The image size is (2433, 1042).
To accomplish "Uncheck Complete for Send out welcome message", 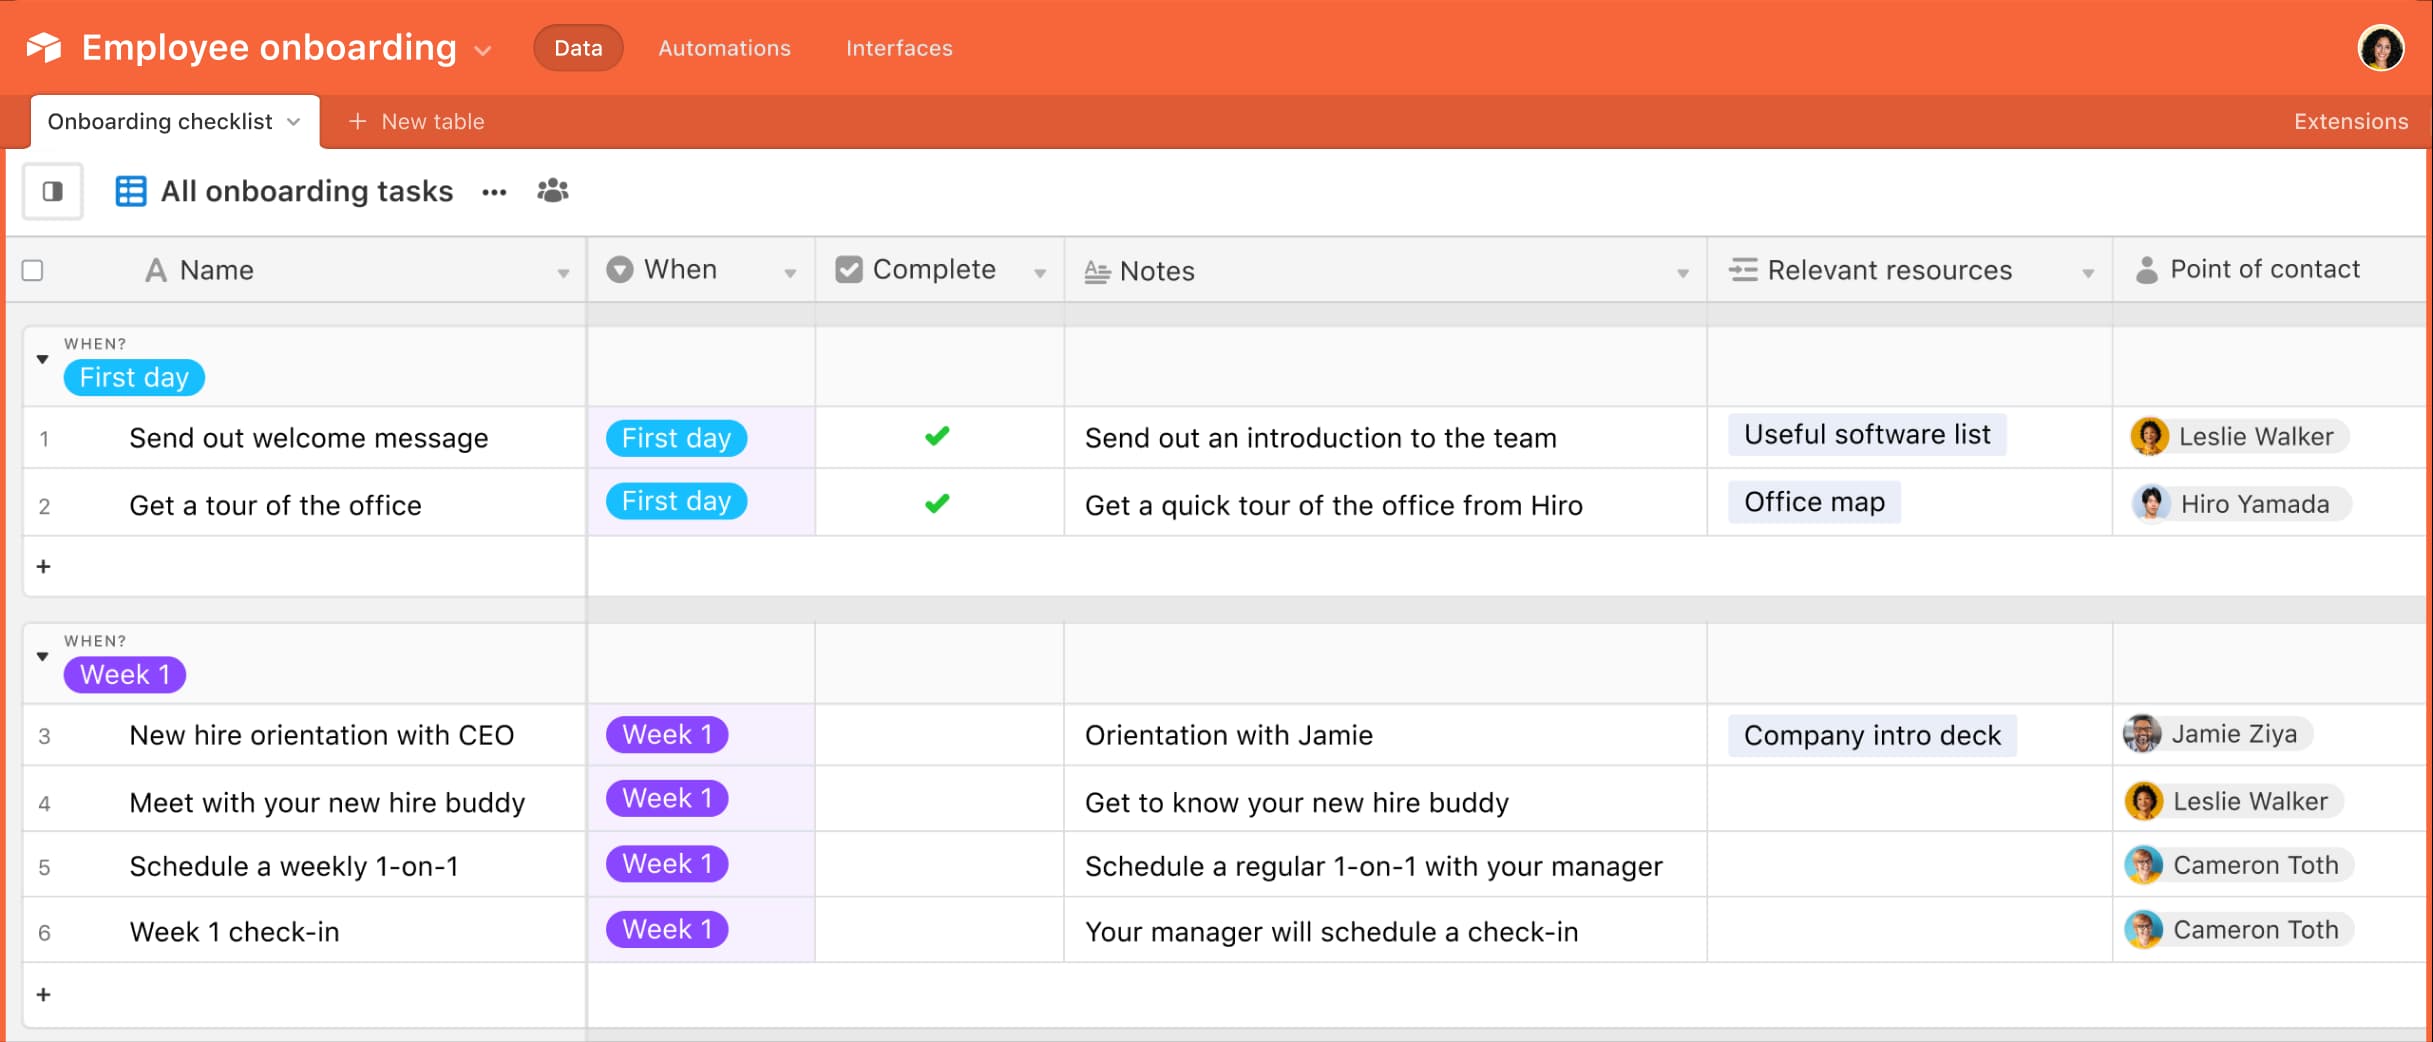I will pyautogui.click(x=937, y=436).
